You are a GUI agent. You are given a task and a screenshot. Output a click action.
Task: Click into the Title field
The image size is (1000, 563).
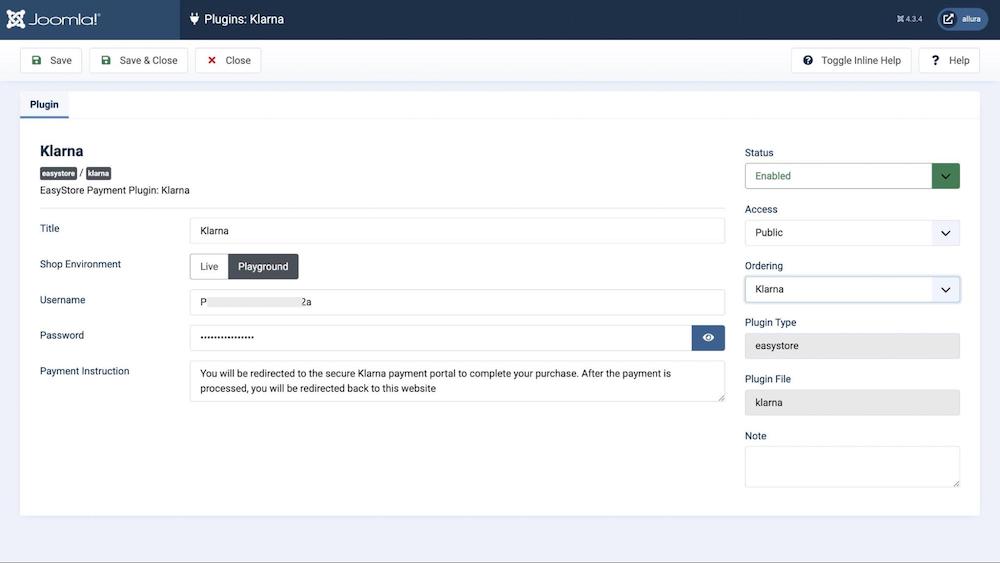[x=457, y=231]
